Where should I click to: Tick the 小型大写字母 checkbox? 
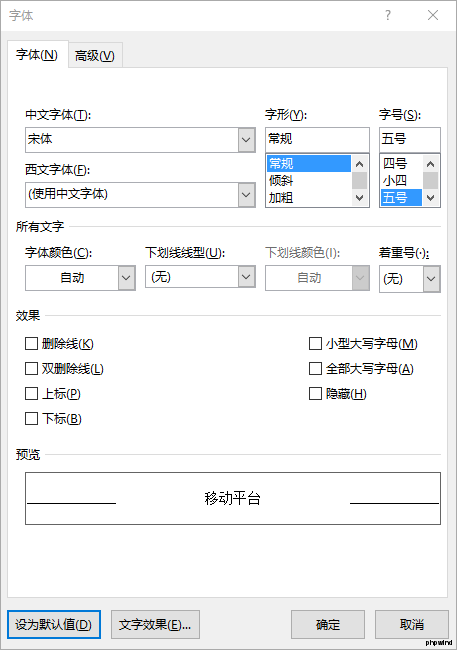click(x=315, y=344)
